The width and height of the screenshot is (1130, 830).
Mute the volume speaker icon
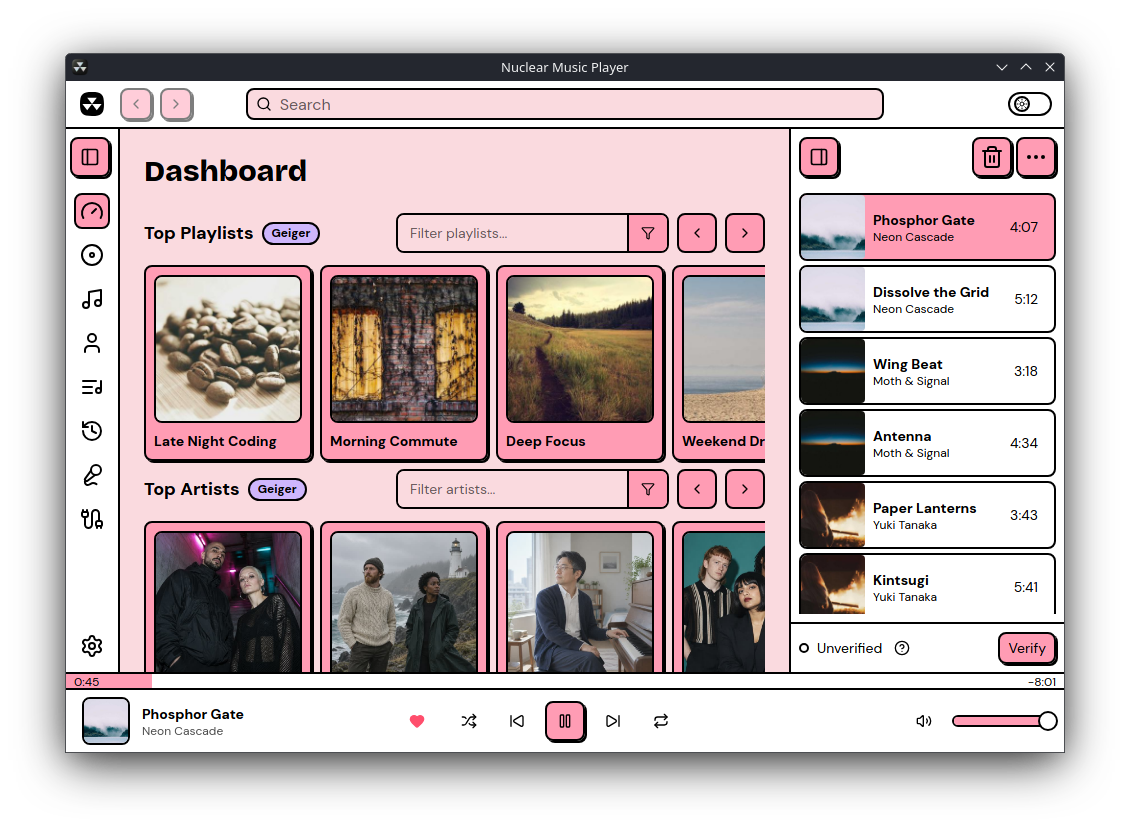pos(923,721)
